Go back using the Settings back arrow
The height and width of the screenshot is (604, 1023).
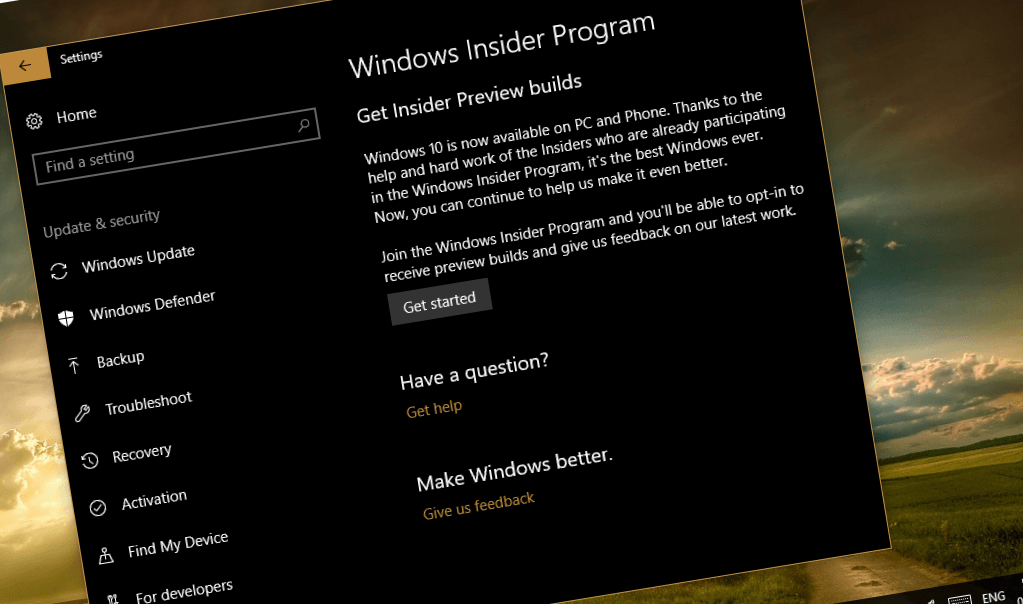coord(25,65)
